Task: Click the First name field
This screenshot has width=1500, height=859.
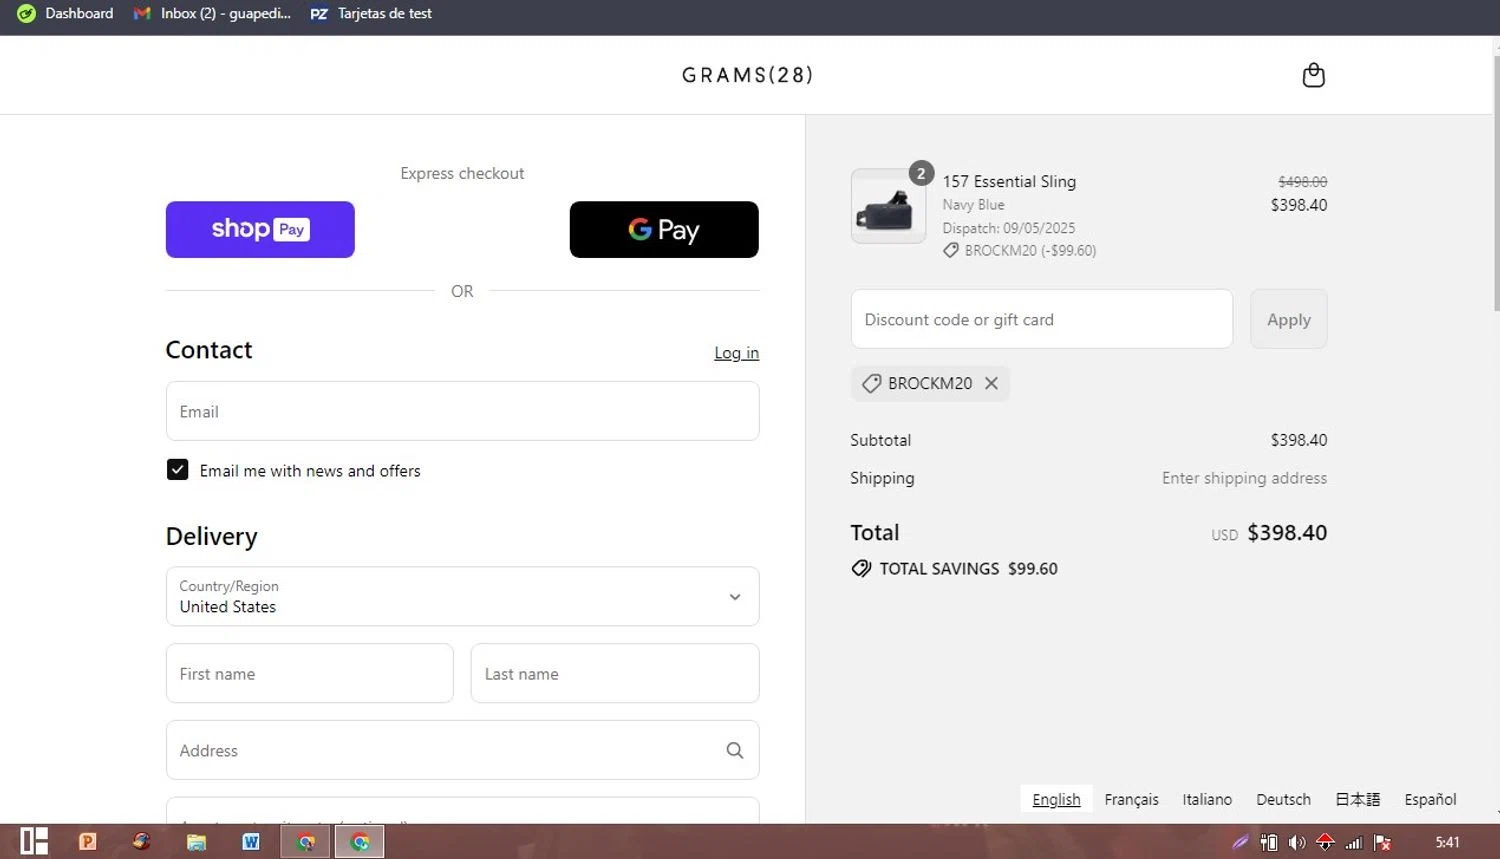Action: click(310, 673)
